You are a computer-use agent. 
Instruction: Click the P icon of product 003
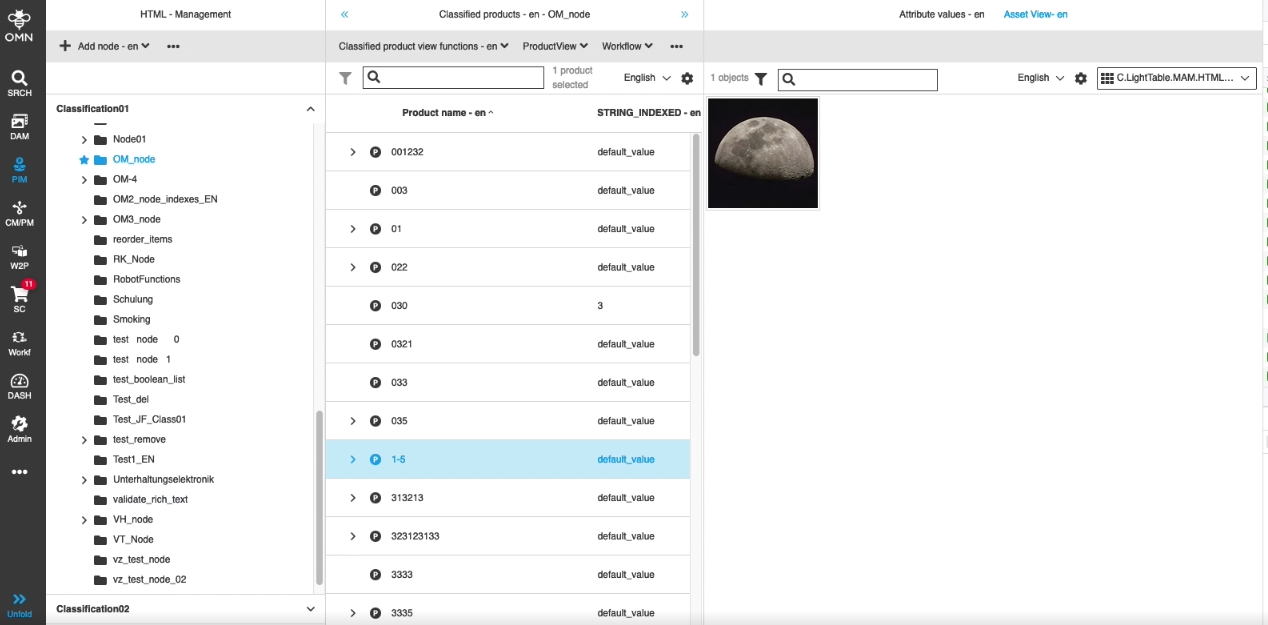click(376, 190)
